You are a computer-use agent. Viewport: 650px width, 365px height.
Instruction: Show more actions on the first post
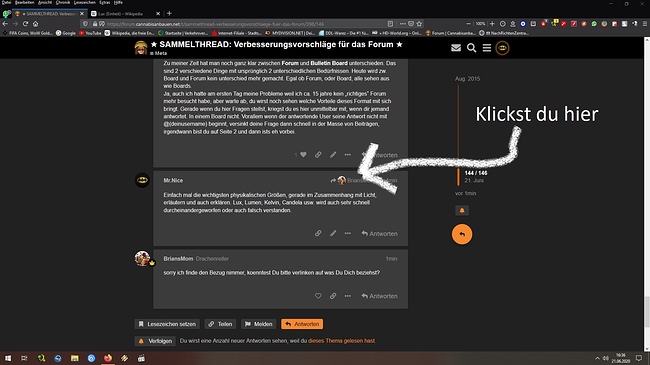[x=347, y=155]
